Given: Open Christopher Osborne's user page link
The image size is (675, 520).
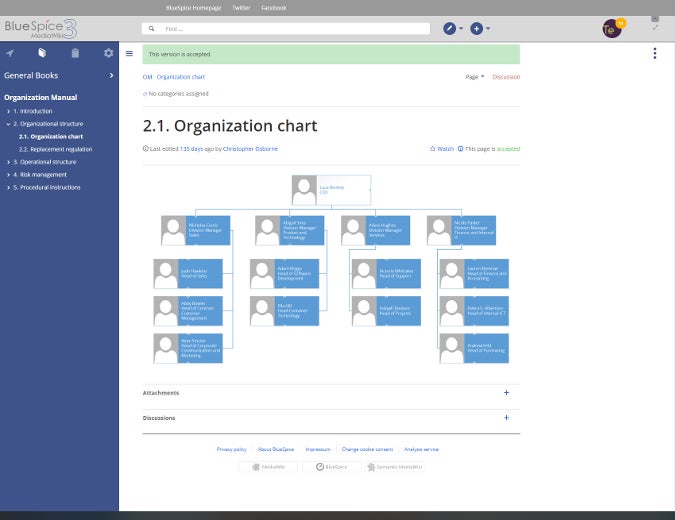Looking at the screenshot, I should 252,149.
